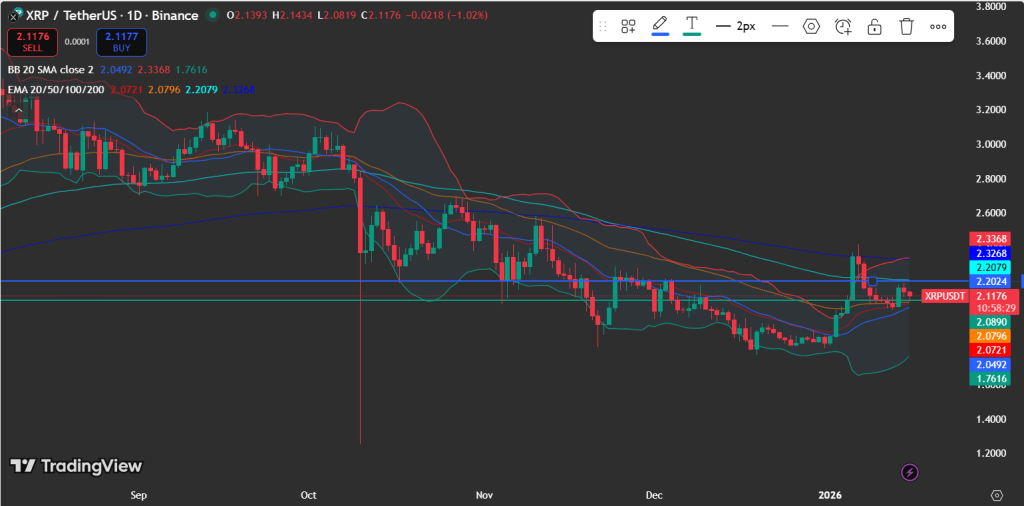Click the 1.7616 green price axis label
This screenshot has width=1024, height=506.
(989, 379)
